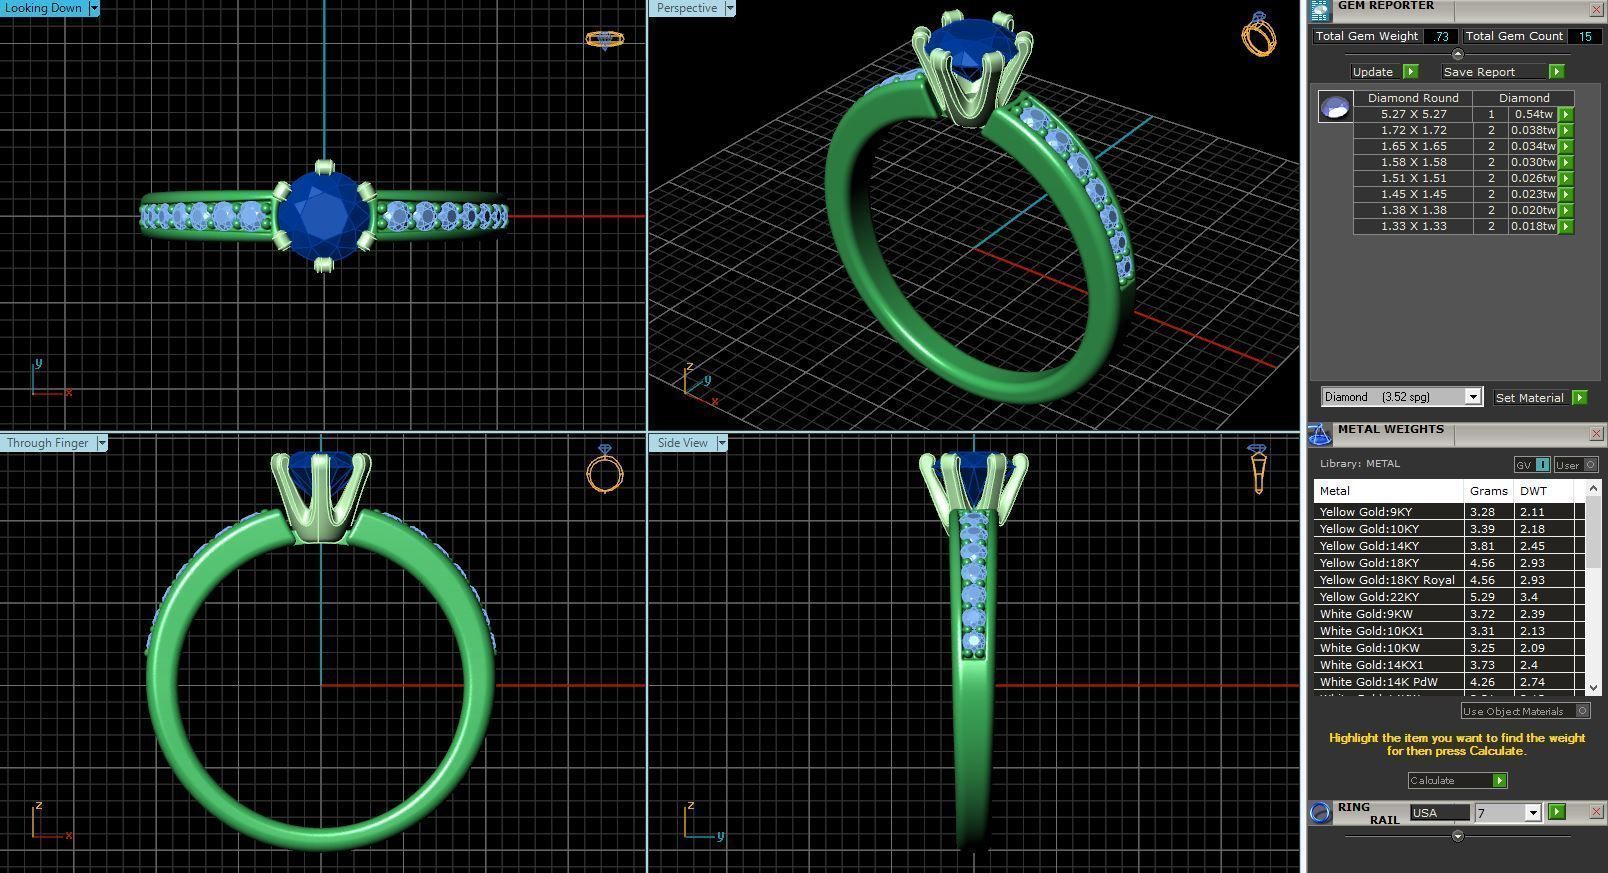Select the White Gold:10KX1 row

[1449, 631]
